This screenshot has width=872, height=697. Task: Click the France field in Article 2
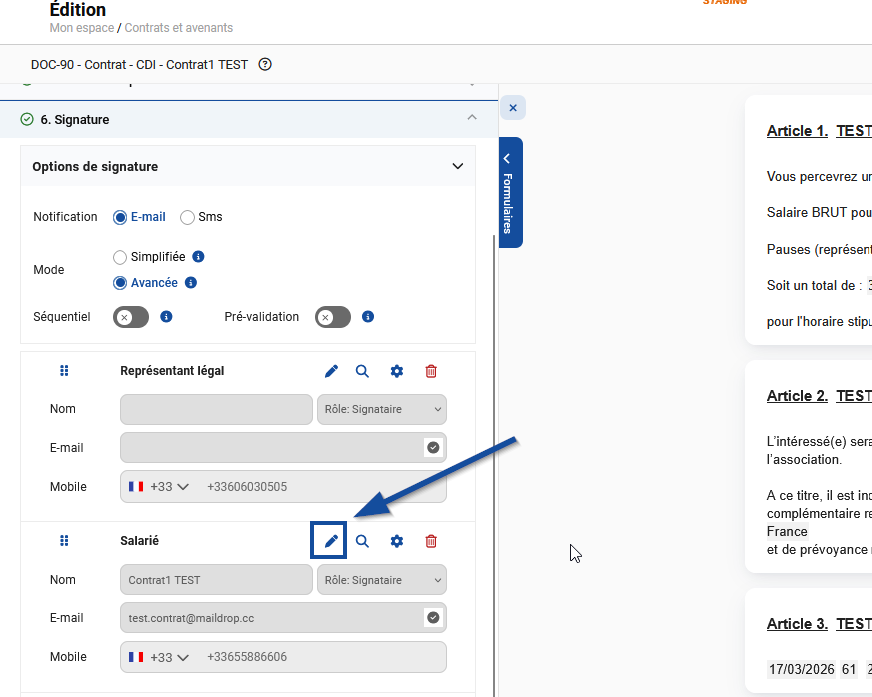click(x=787, y=531)
